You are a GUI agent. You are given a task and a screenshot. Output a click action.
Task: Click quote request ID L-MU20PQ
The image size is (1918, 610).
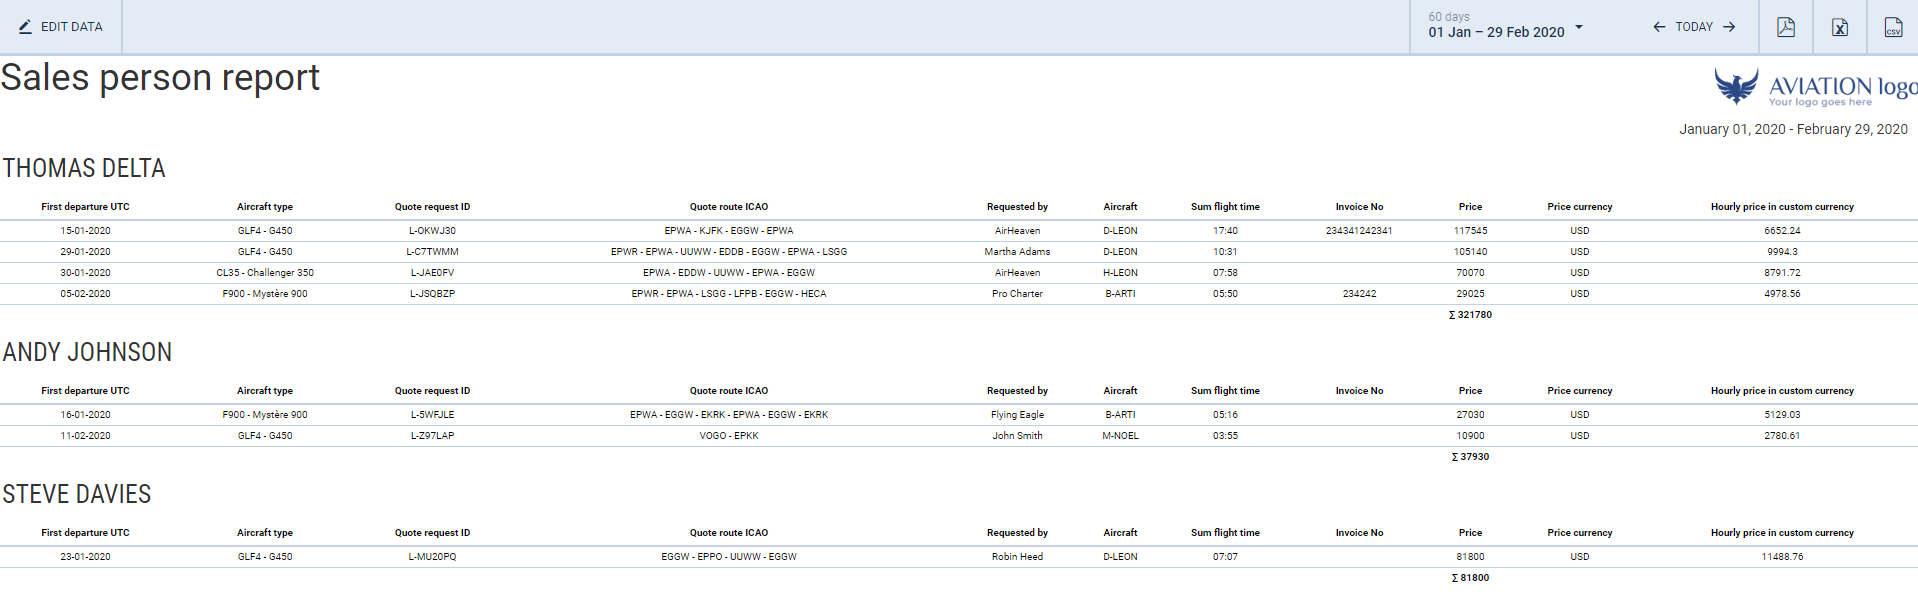pos(432,557)
